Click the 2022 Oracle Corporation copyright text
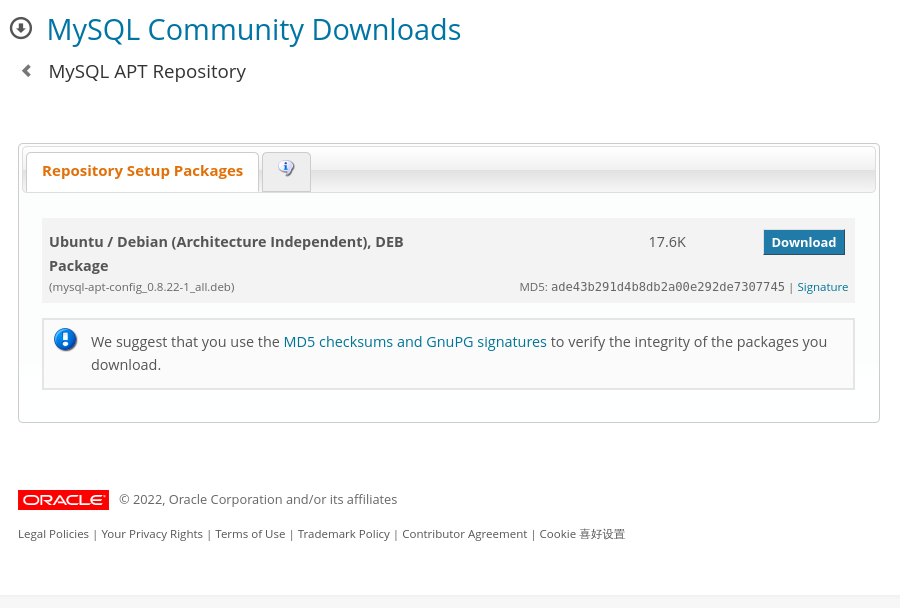900x608 pixels. point(258,499)
